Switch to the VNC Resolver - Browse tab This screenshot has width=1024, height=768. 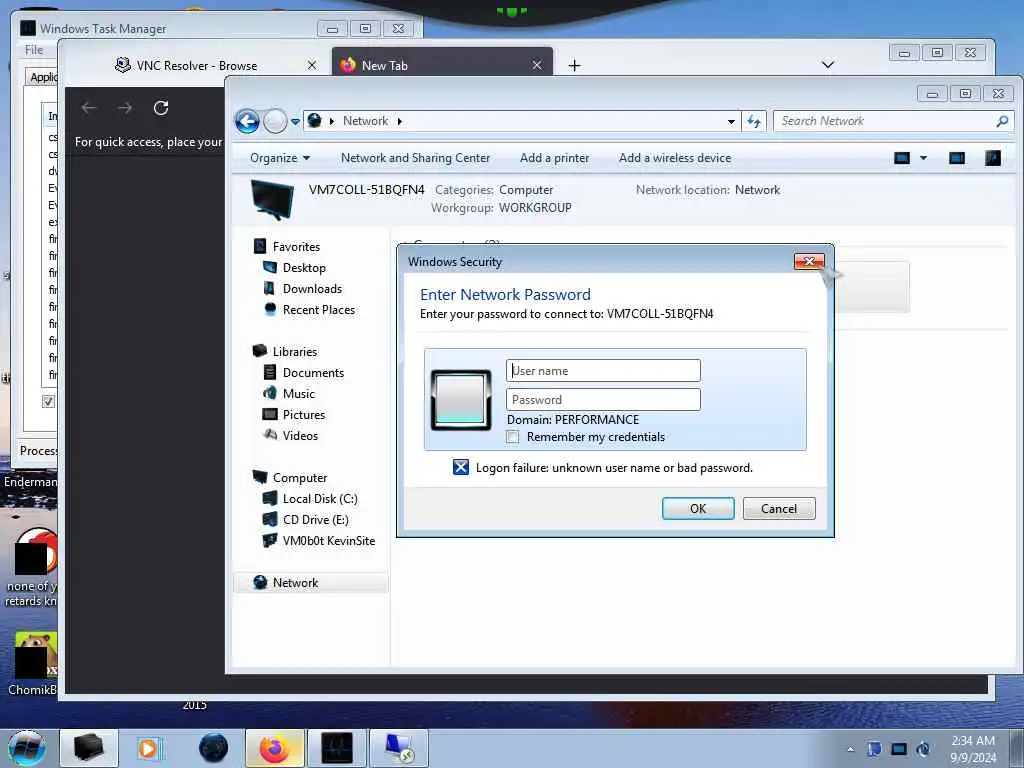[196, 65]
